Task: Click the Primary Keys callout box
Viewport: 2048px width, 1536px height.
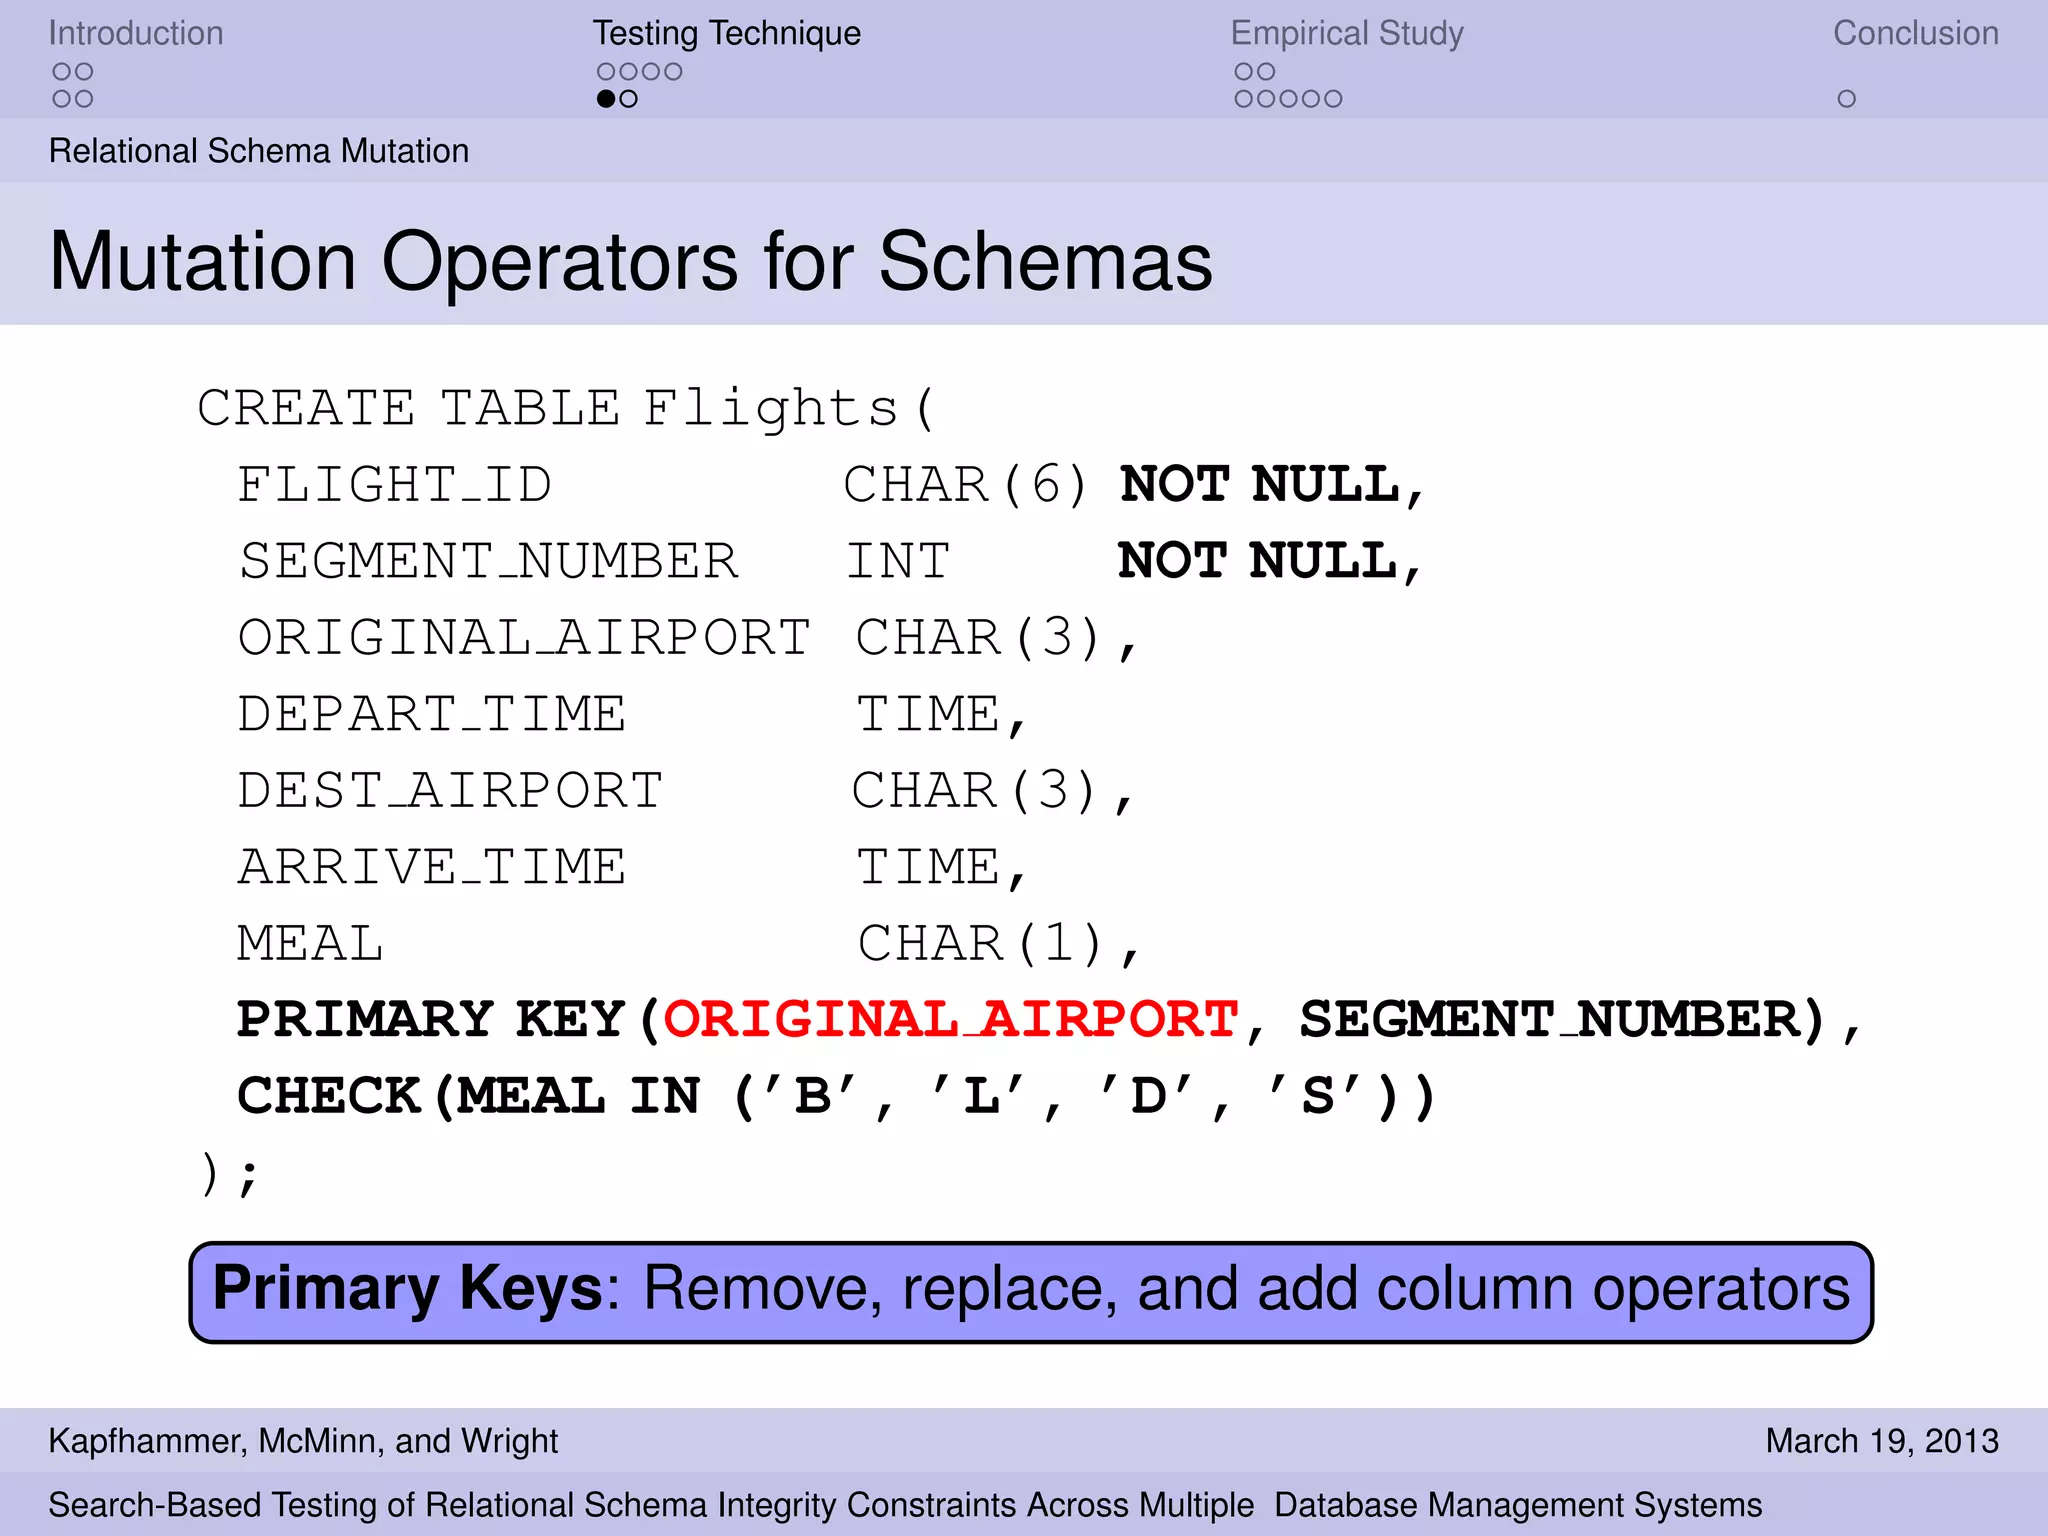Action: [x=1031, y=1292]
